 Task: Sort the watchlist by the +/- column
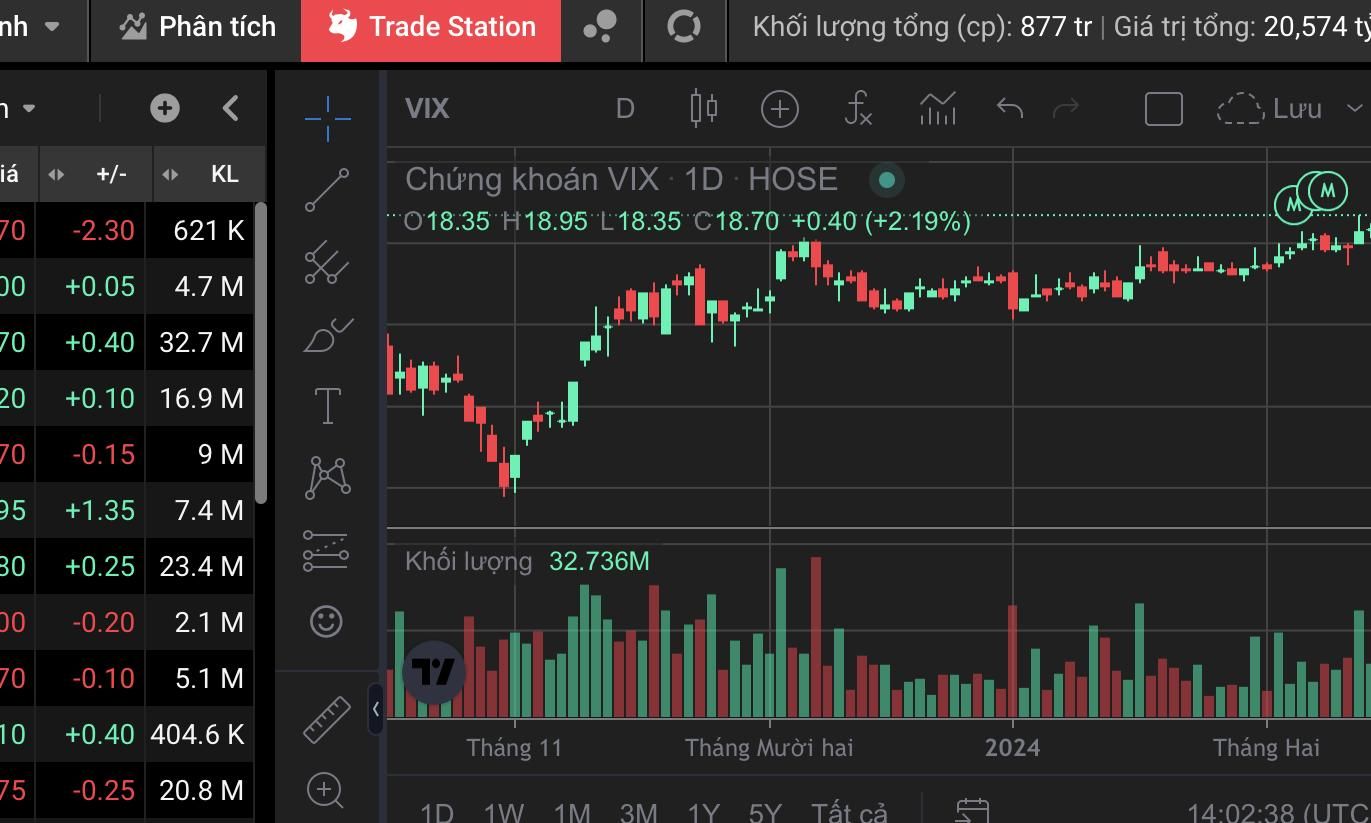click(x=112, y=174)
